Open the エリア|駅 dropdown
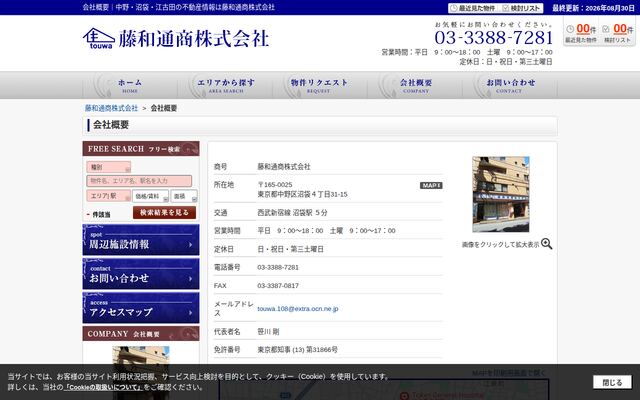640x400 pixels. coord(109,196)
